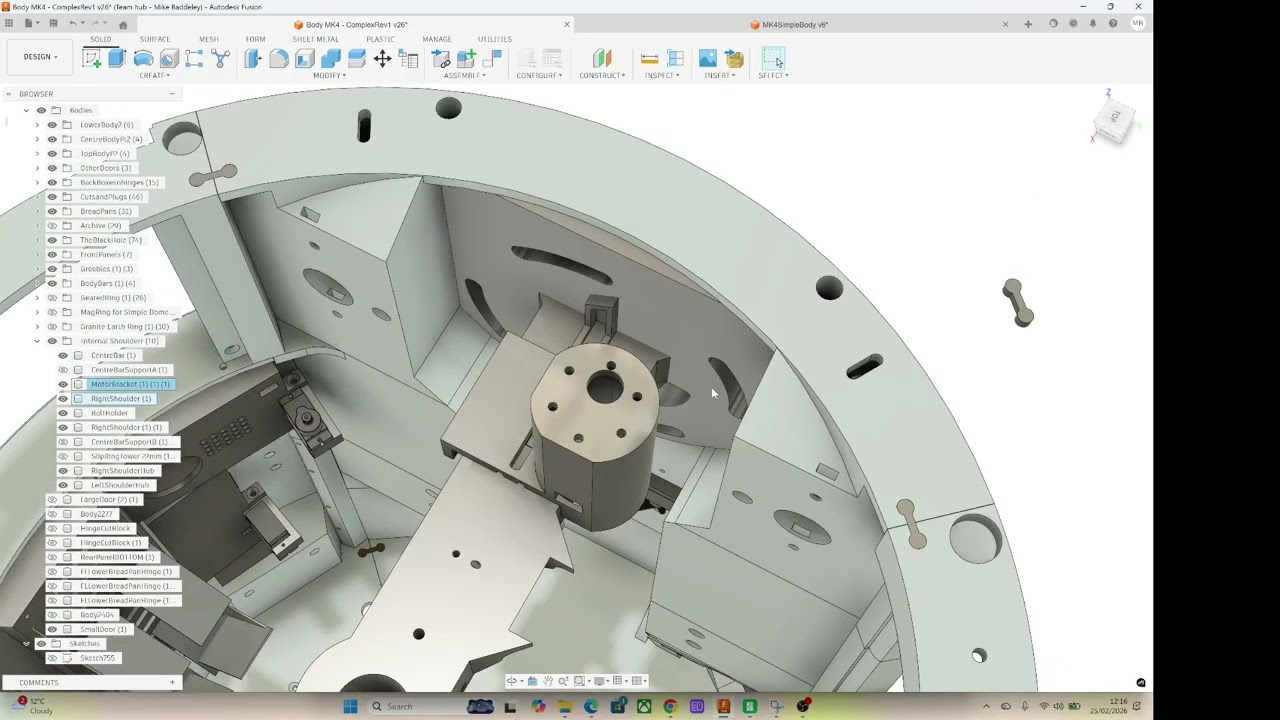Collapse the Internal Shoulderr folder
Viewport: 1280px width, 720px height.
pyautogui.click(x=37, y=341)
